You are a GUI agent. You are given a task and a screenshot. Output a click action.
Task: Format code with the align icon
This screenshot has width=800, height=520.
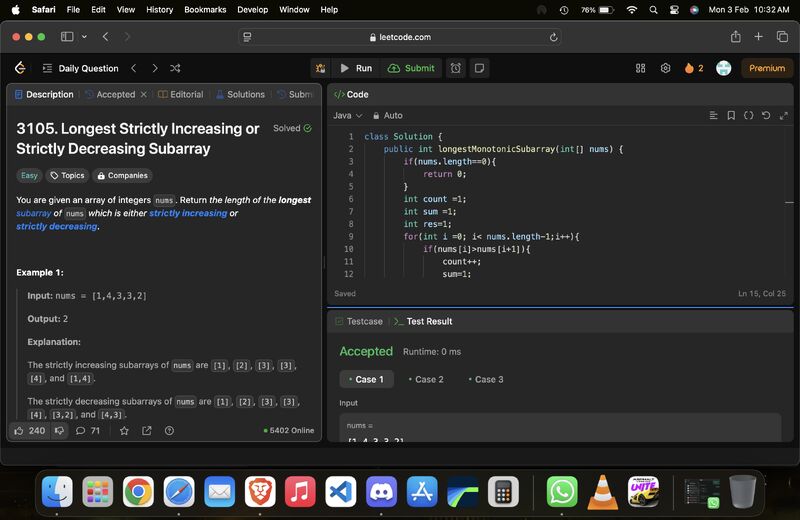click(713, 116)
